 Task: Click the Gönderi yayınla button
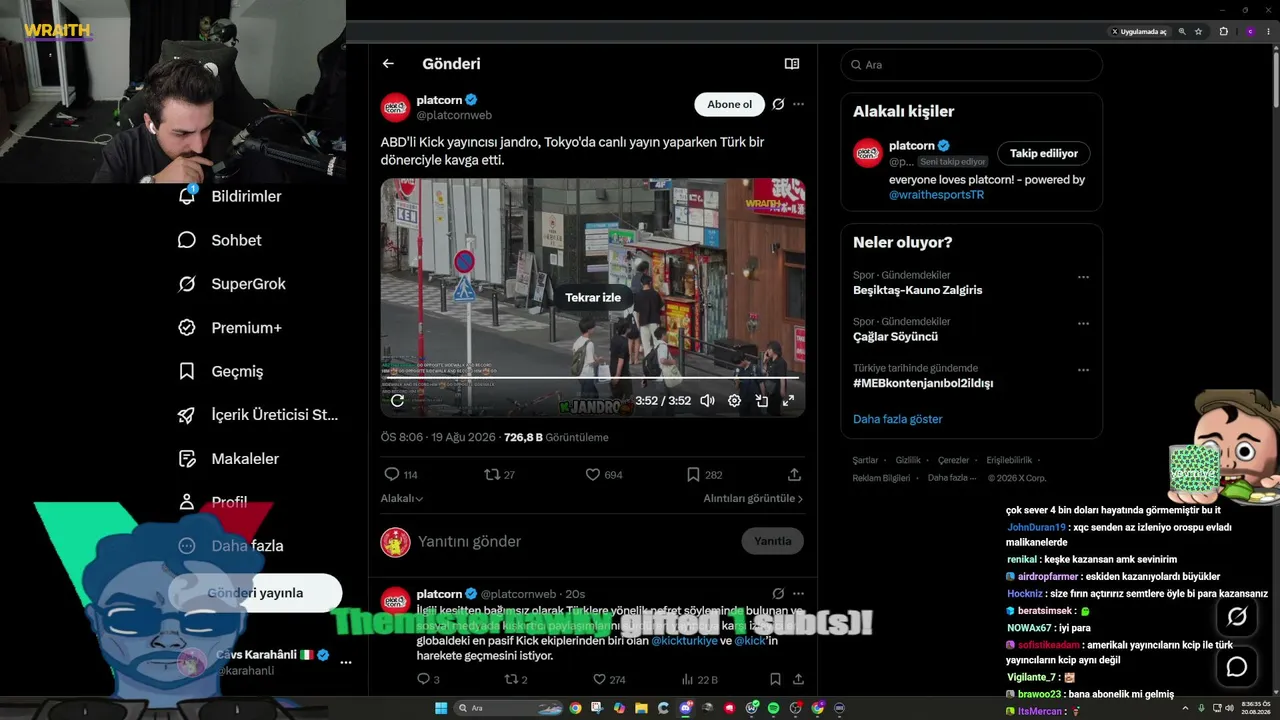point(255,593)
